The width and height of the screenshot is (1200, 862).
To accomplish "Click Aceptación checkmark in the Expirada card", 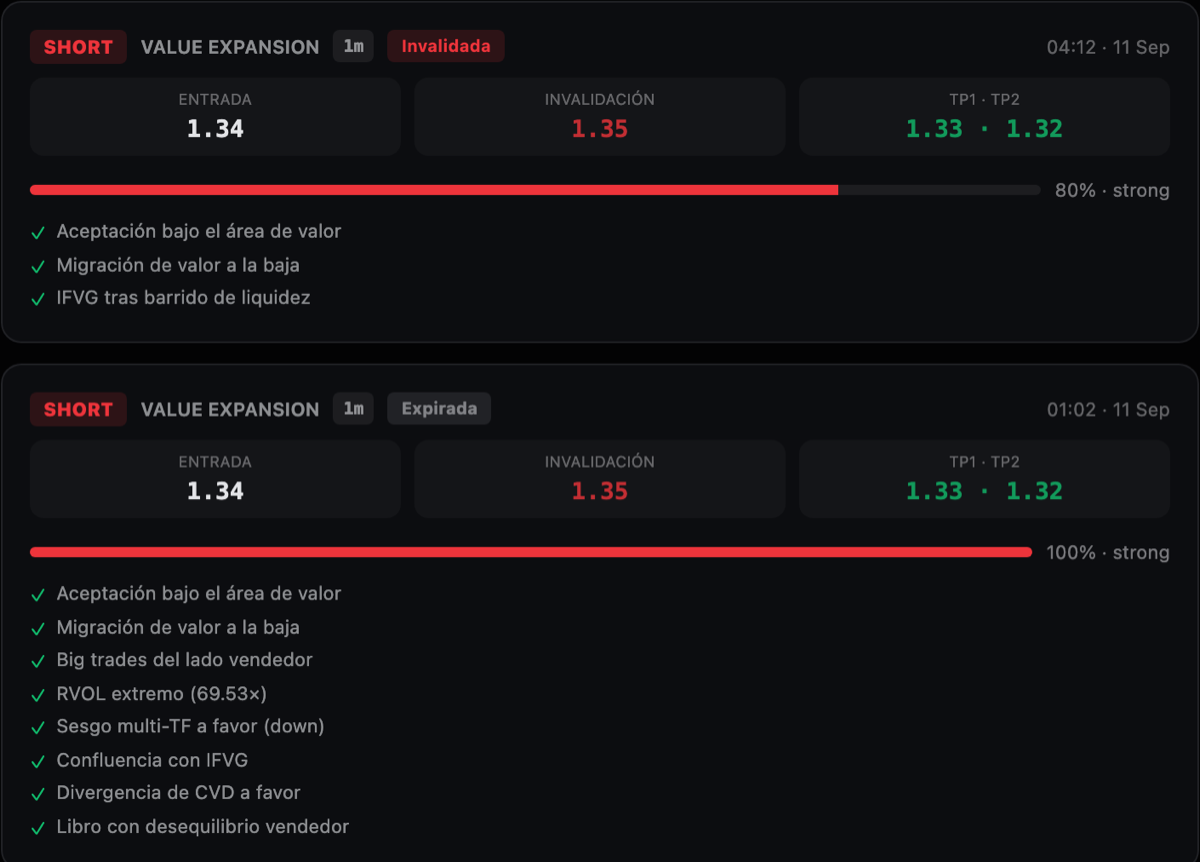I will [38, 595].
